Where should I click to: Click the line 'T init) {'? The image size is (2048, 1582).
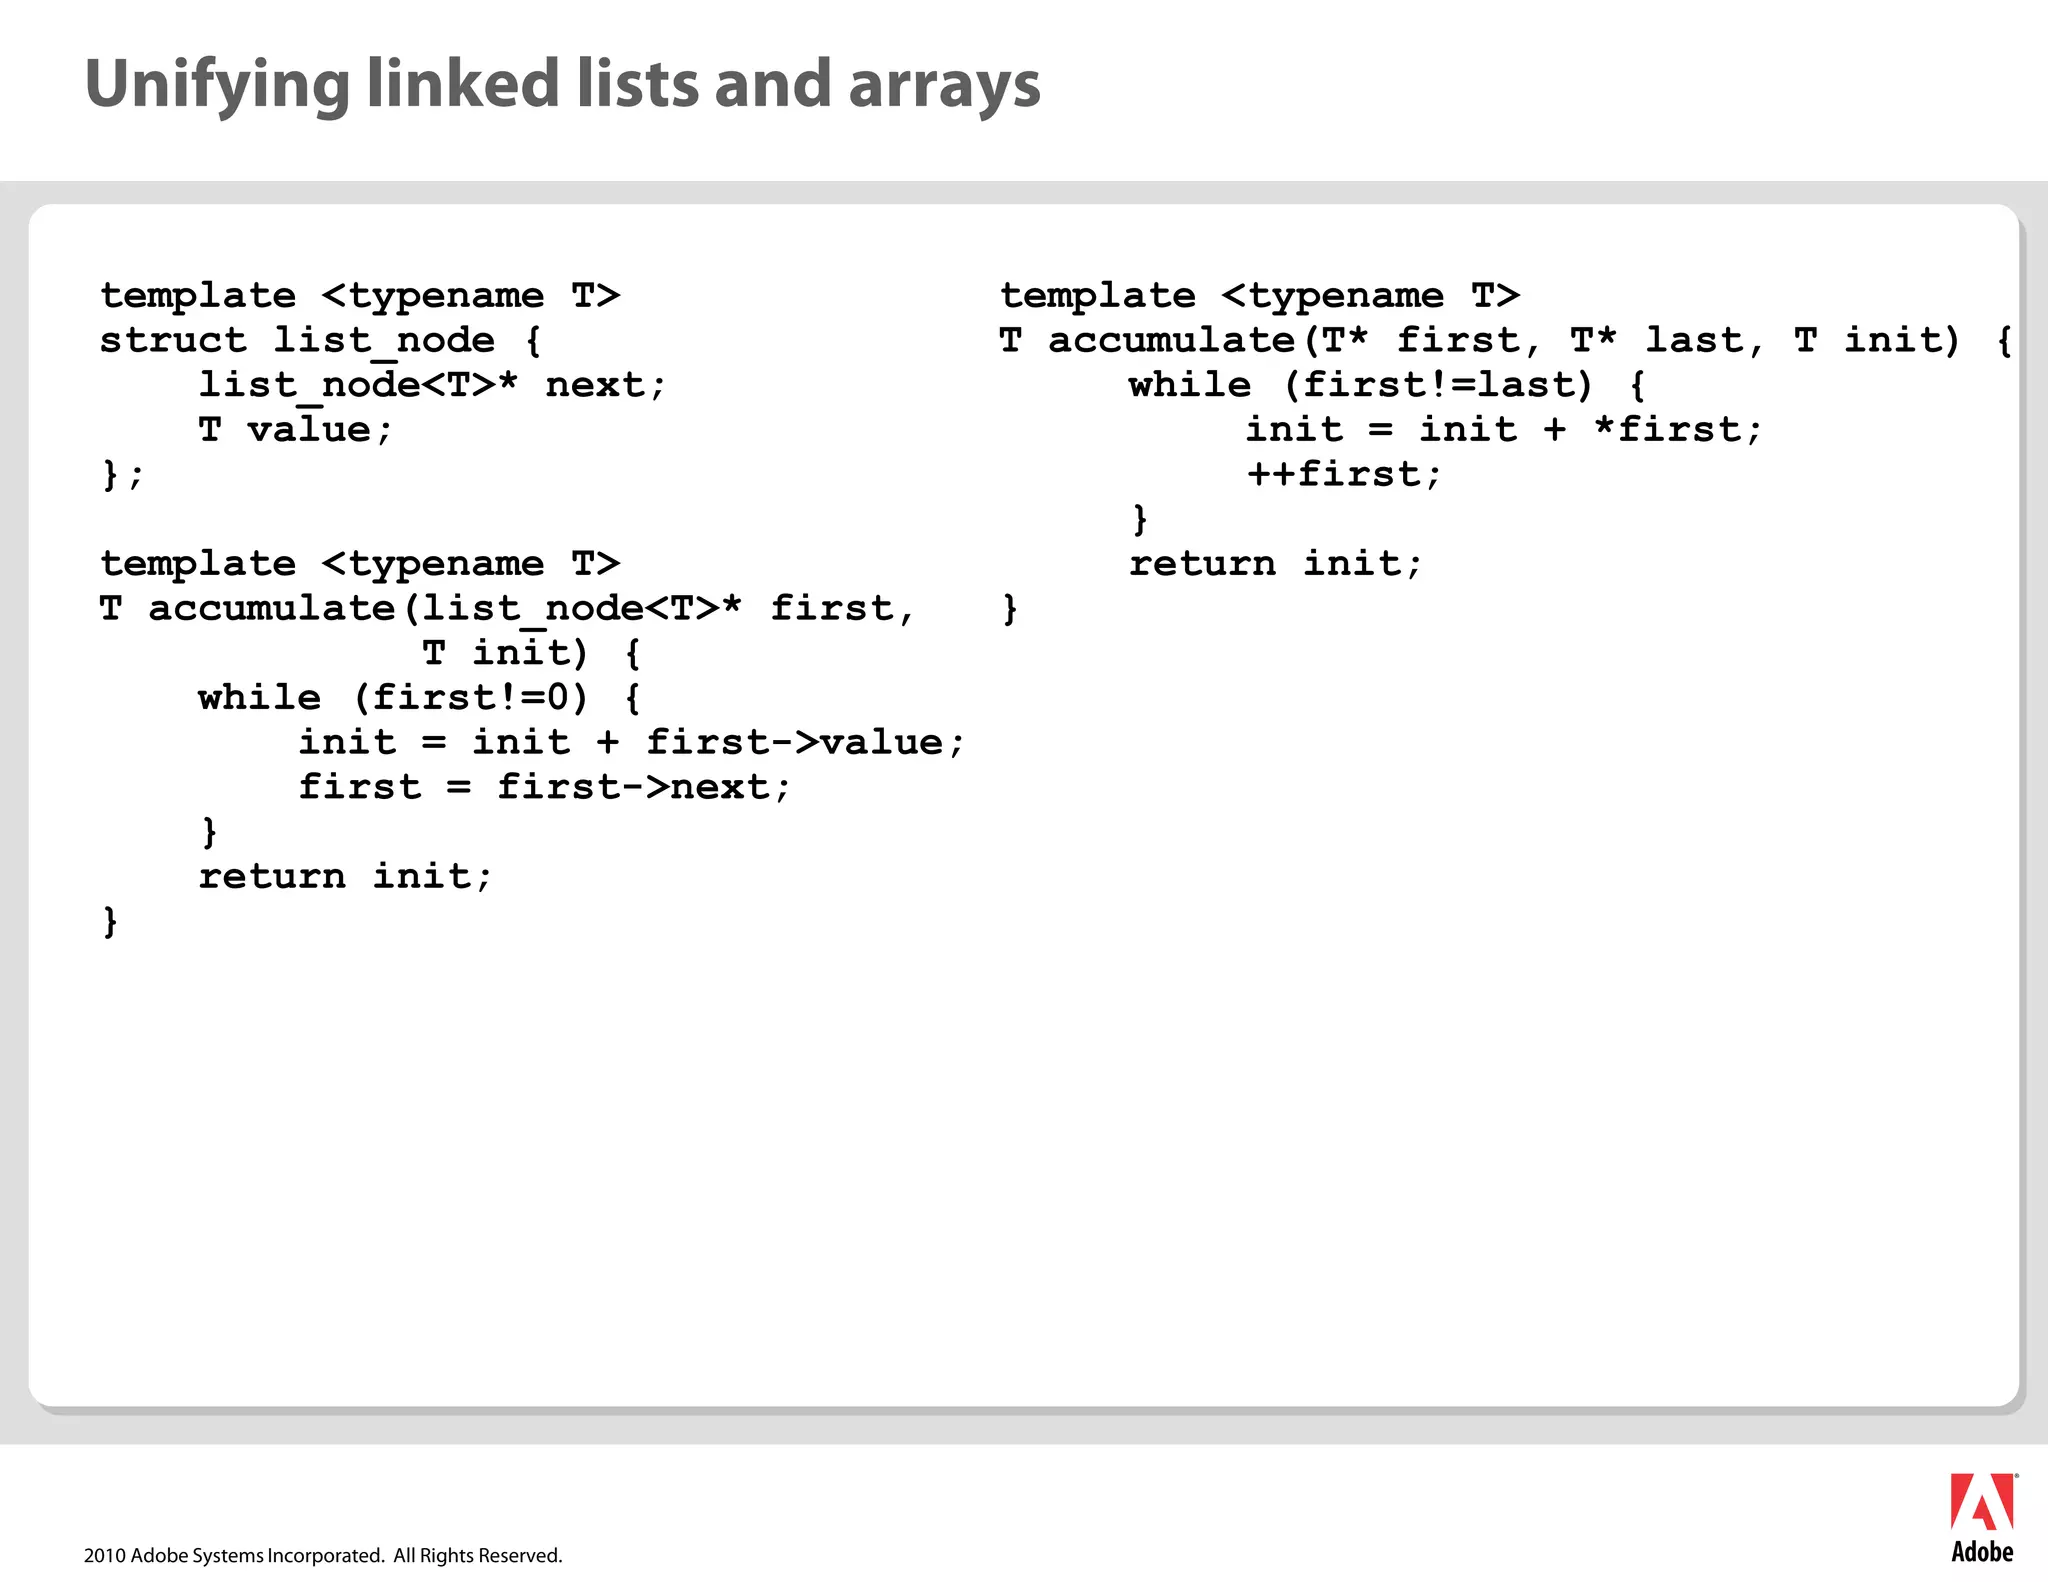click(x=531, y=654)
